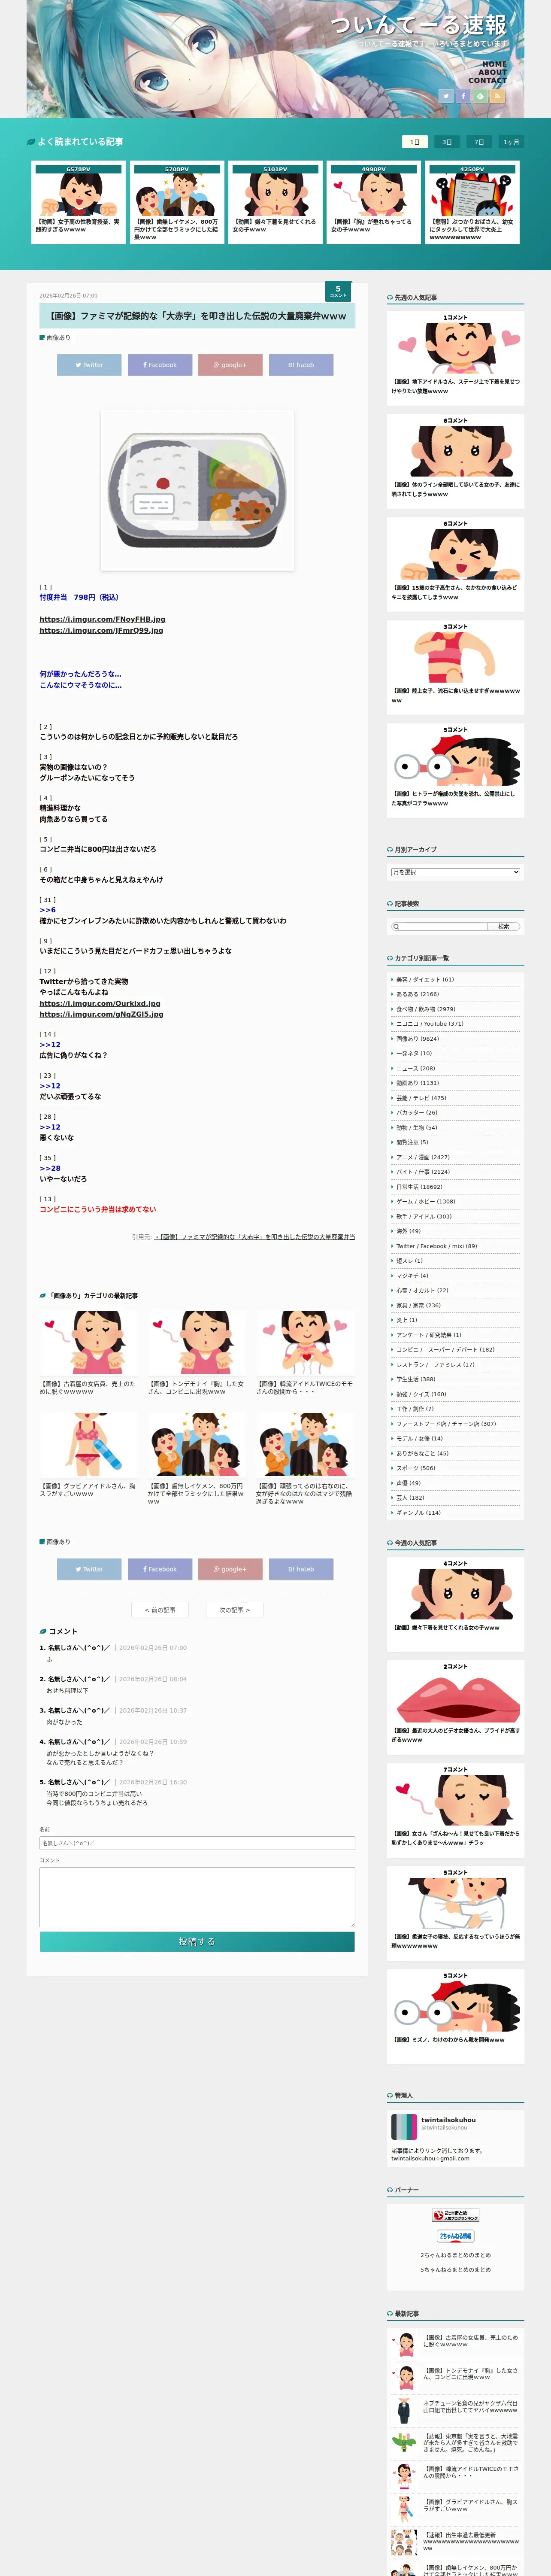Open the Twitter icon in the header
Image resolution: width=551 pixels, height=2576 pixels.
tap(446, 96)
